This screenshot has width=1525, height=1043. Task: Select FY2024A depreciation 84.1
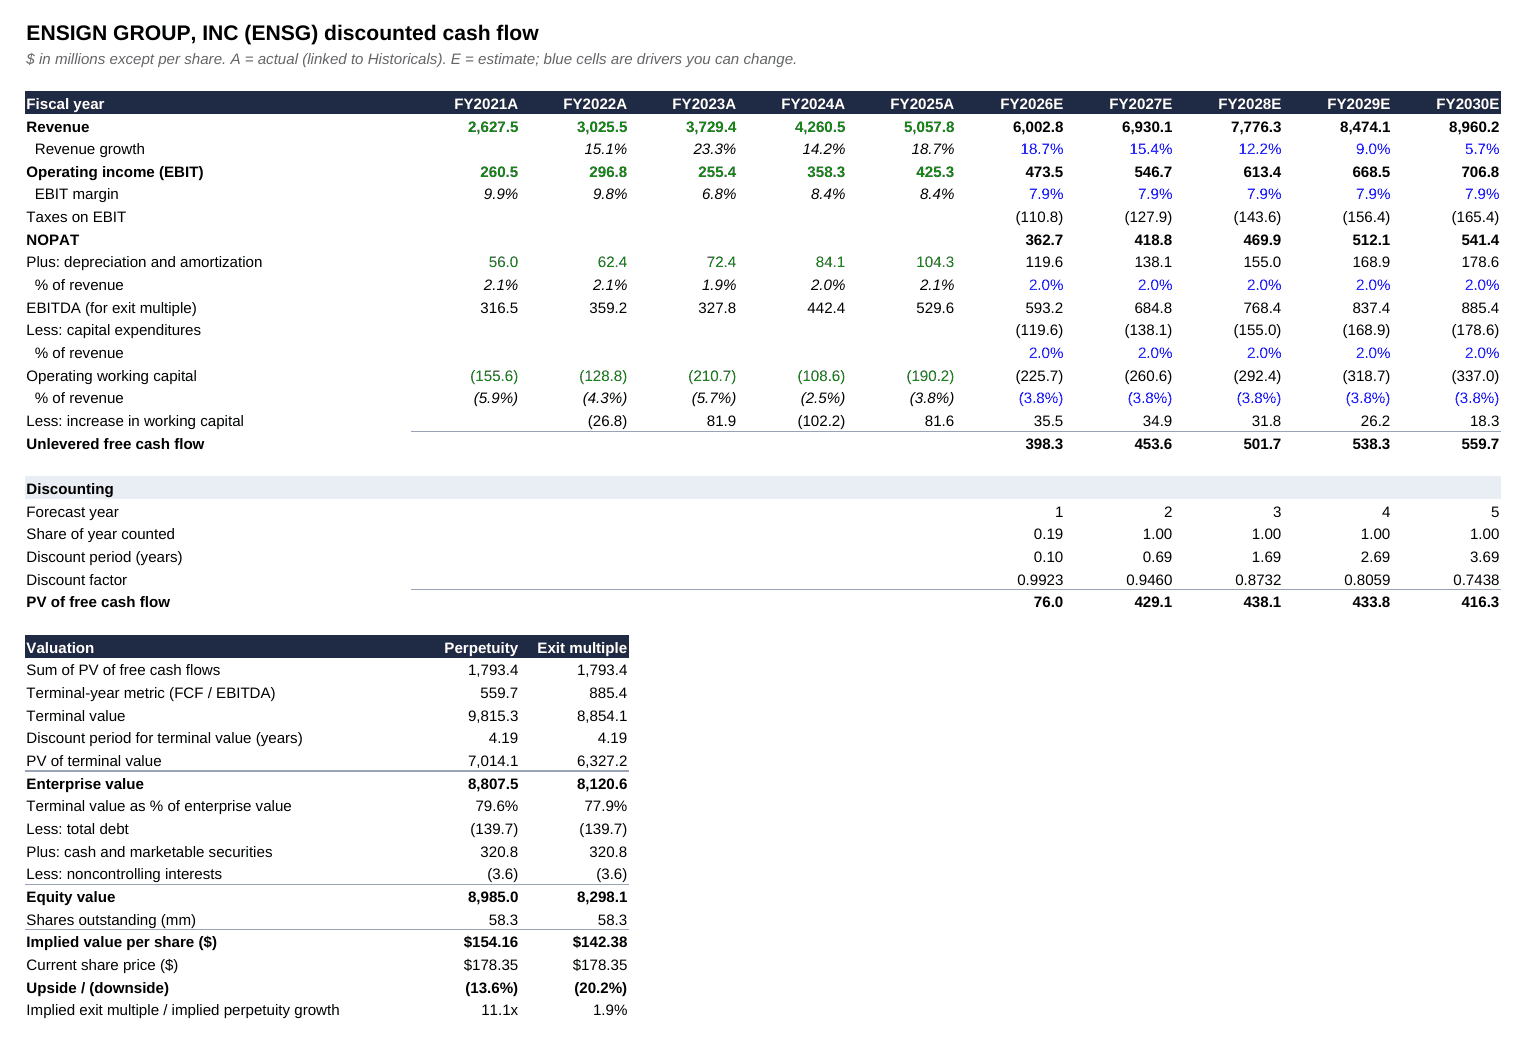tap(830, 262)
